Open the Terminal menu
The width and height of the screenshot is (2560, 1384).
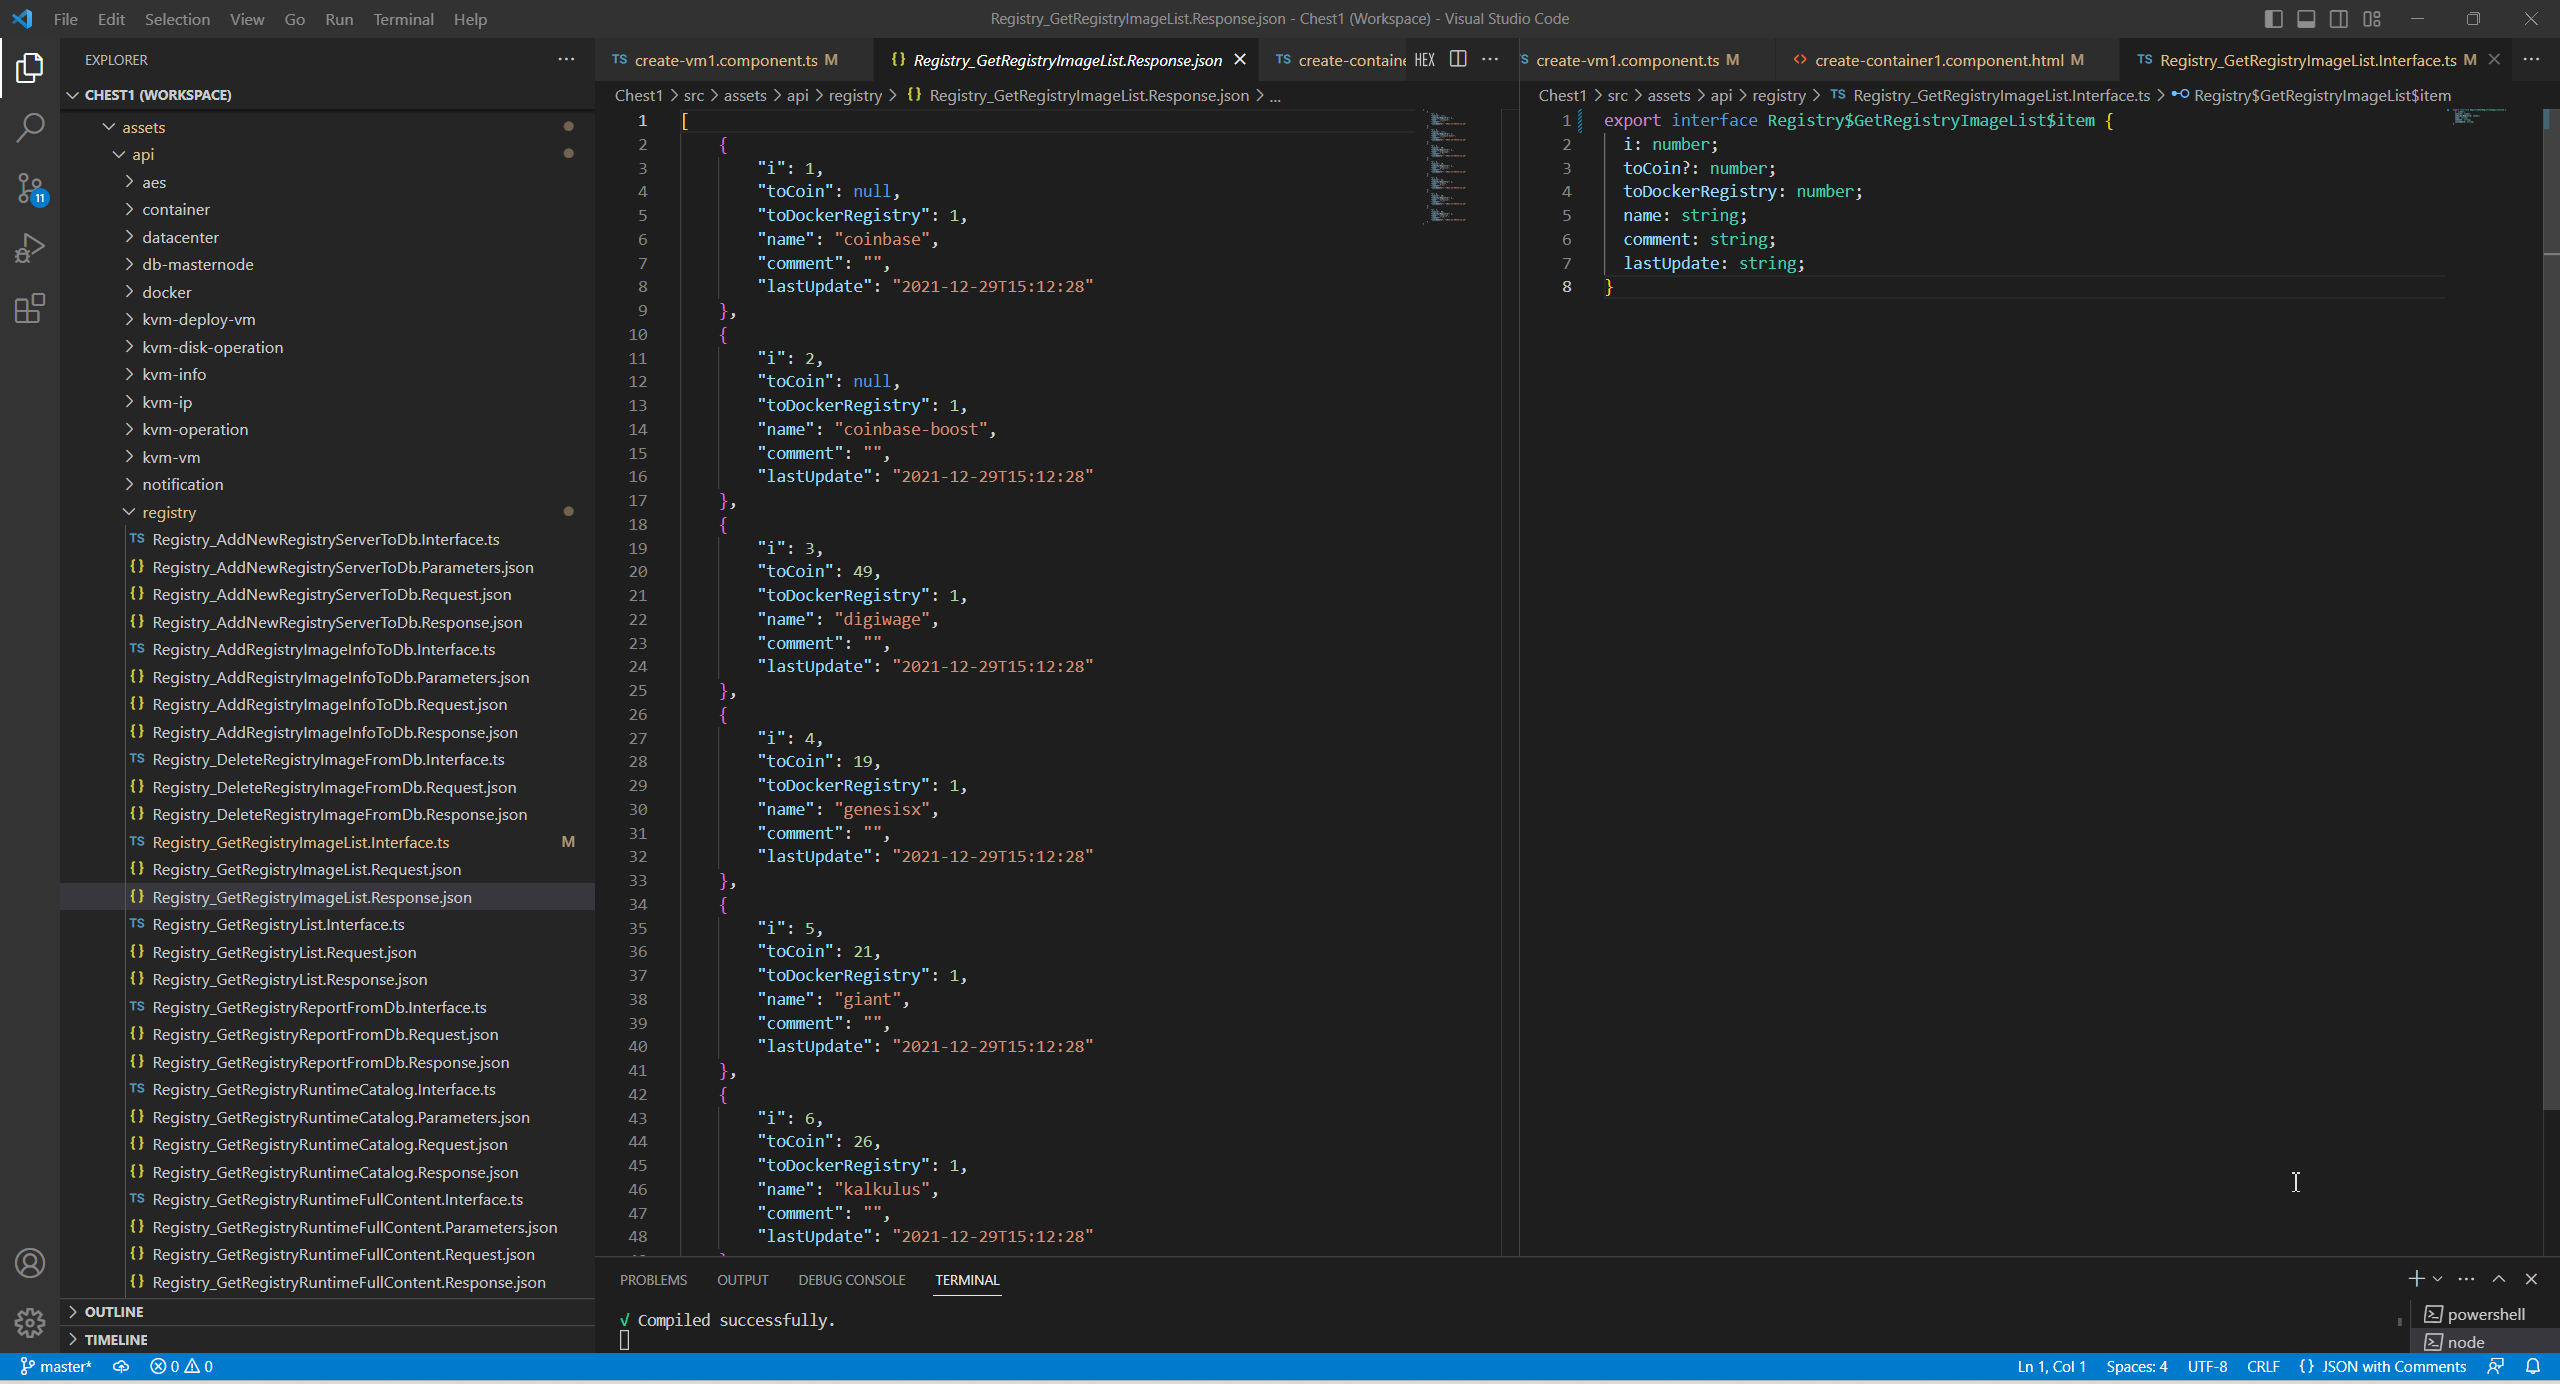coord(403,19)
